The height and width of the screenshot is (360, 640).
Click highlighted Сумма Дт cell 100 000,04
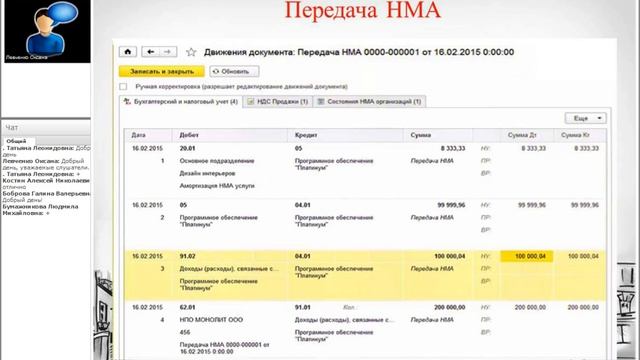pos(527,256)
